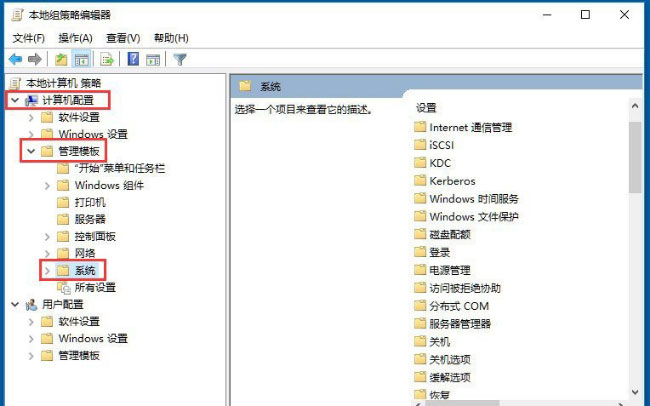Click the settings list scroll-up arrow

(635, 106)
